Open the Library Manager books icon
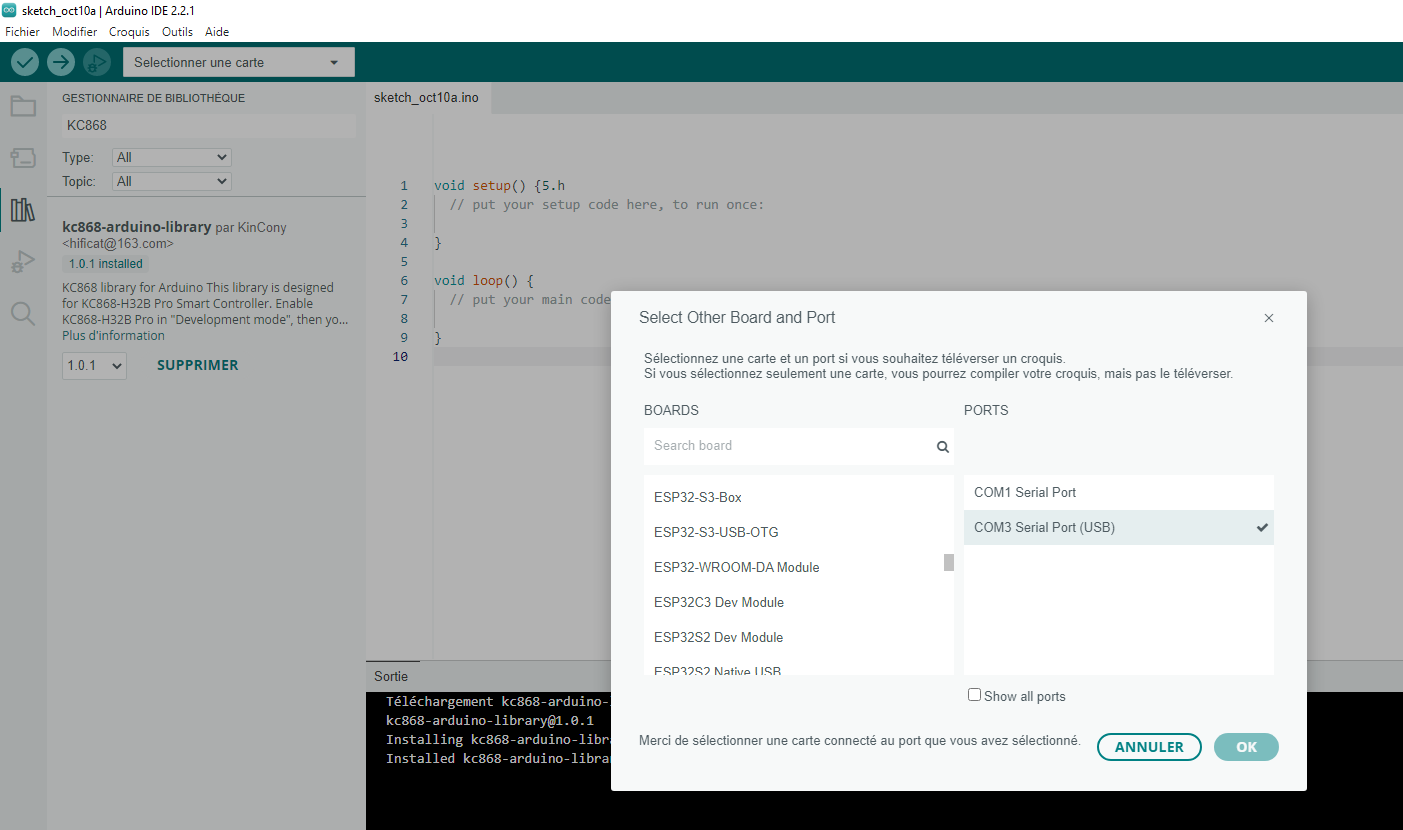The width and height of the screenshot is (1403, 830). 23,210
